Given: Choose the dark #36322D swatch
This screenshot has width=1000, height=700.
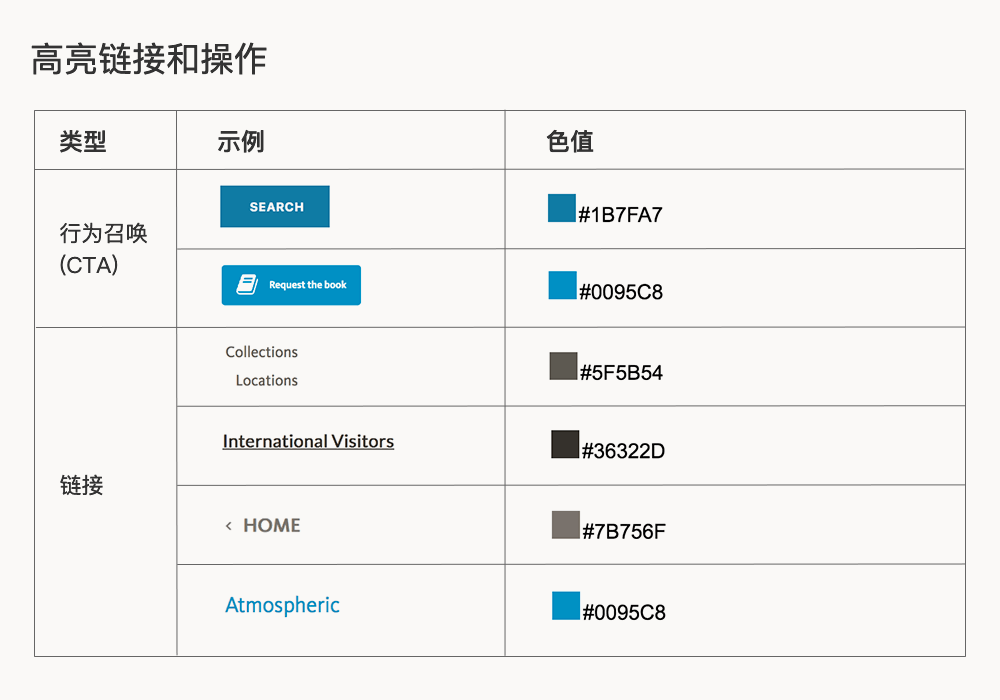Looking at the screenshot, I should [x=565, y=445].
